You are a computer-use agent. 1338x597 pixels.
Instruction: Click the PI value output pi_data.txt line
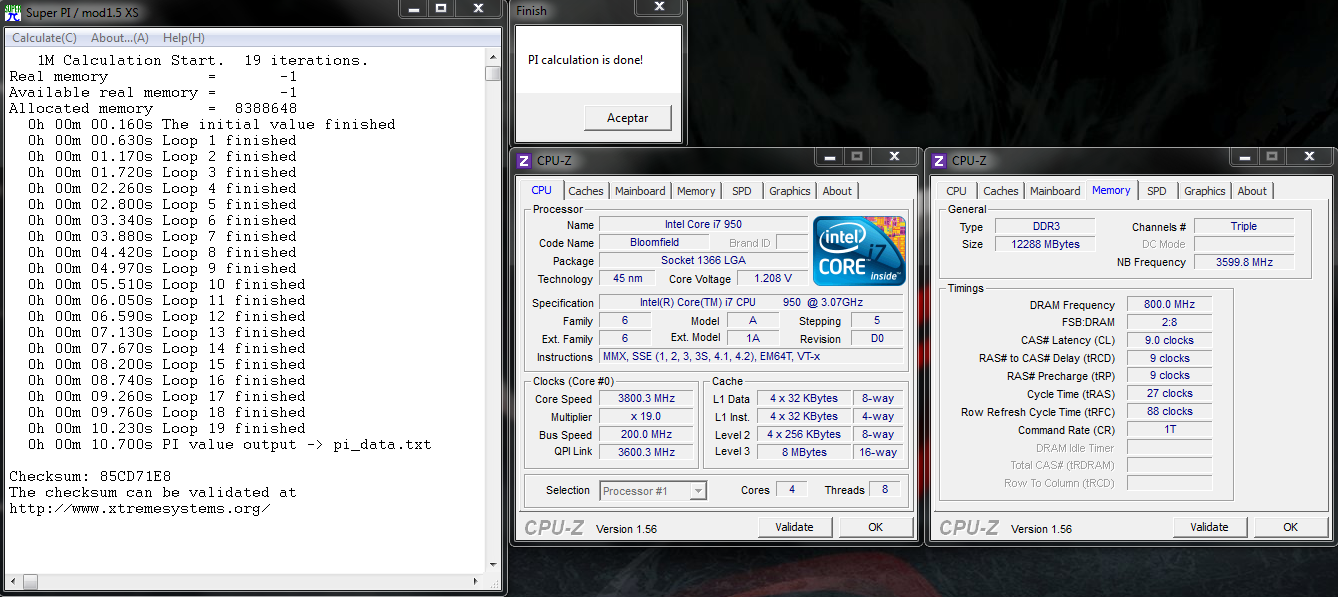pos(229,444)
